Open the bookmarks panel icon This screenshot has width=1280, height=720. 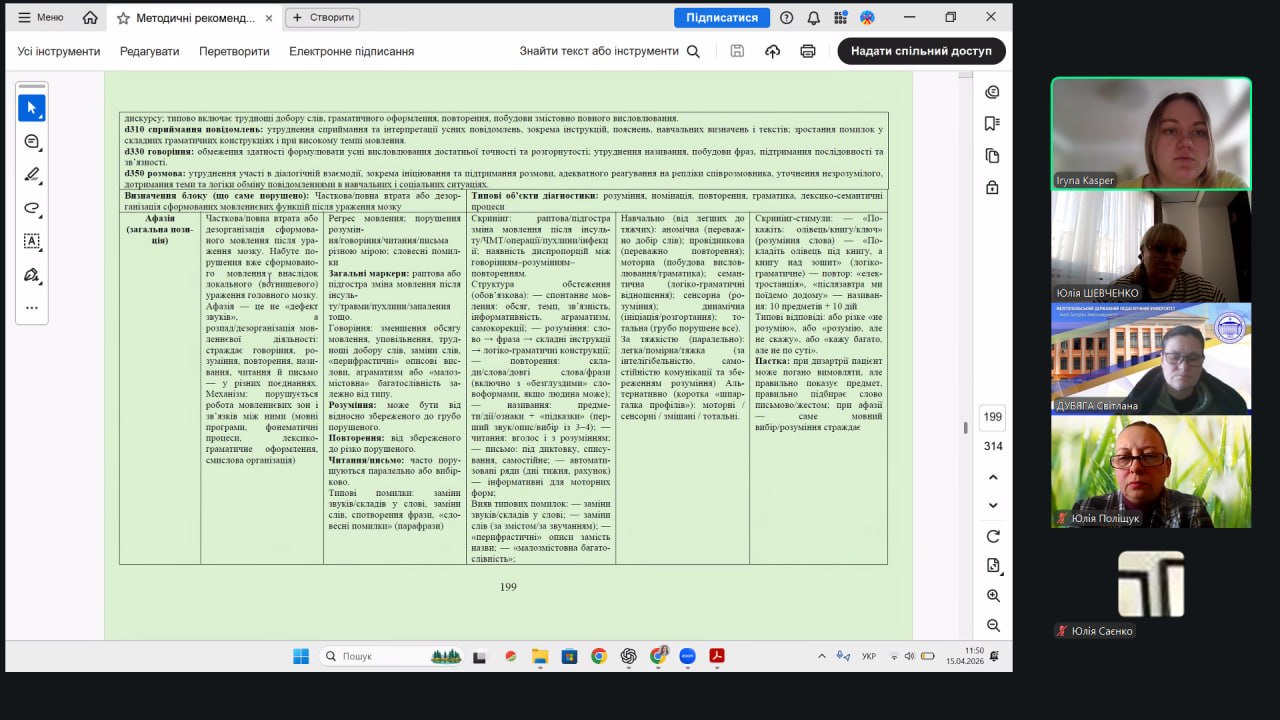coord(992,124)
